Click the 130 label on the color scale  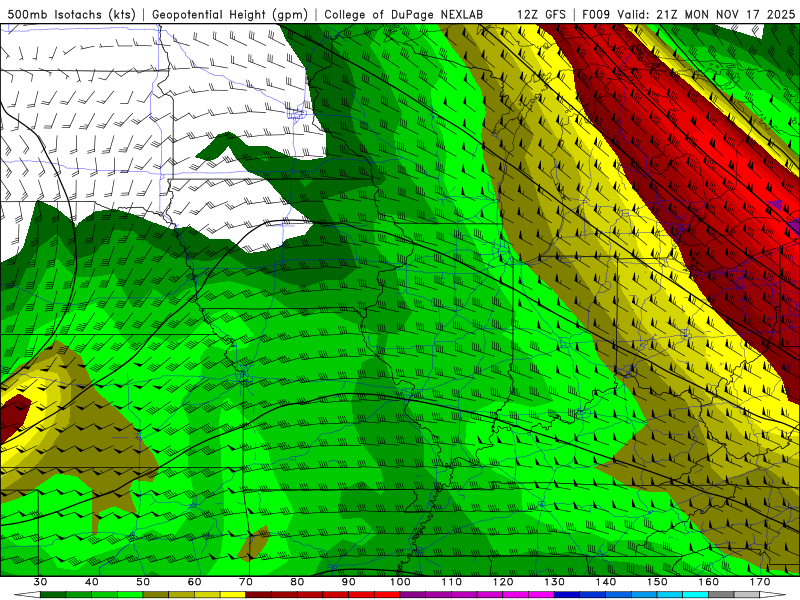tap(554, 582)
